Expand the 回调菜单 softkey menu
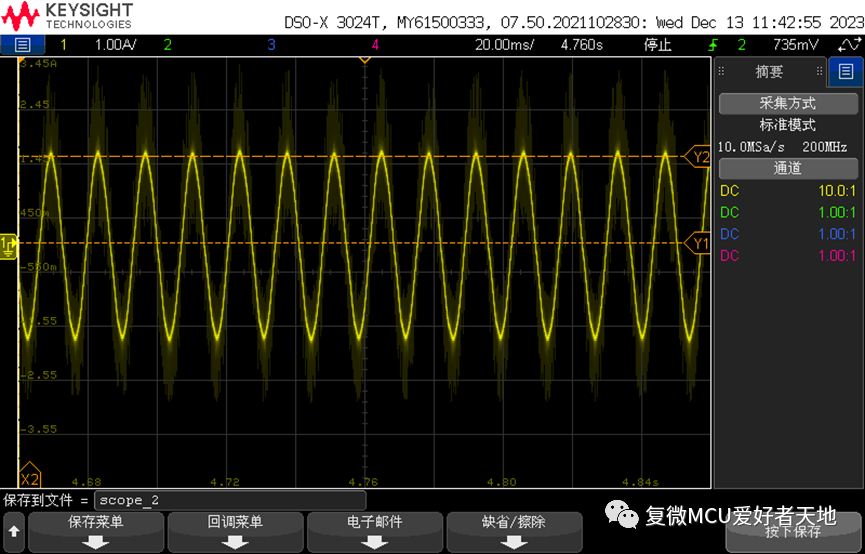This screenshot has height=554, width=865. 235,531
